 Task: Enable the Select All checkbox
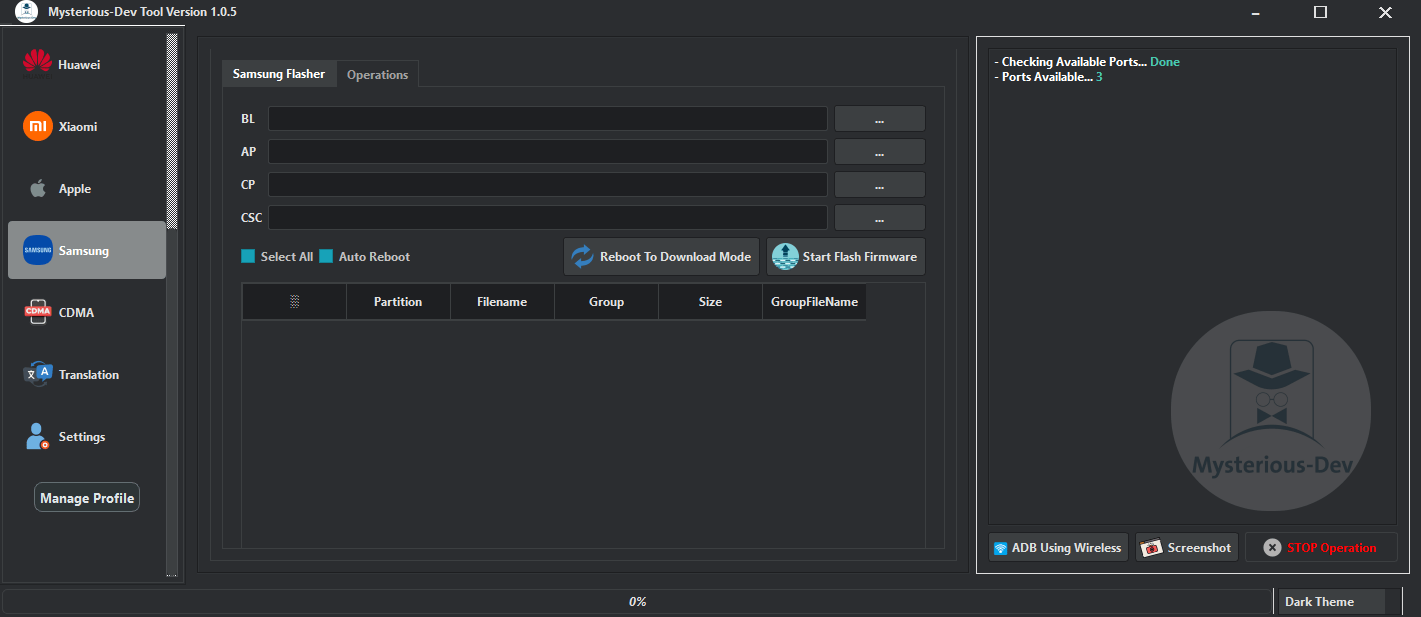point(248,256)
